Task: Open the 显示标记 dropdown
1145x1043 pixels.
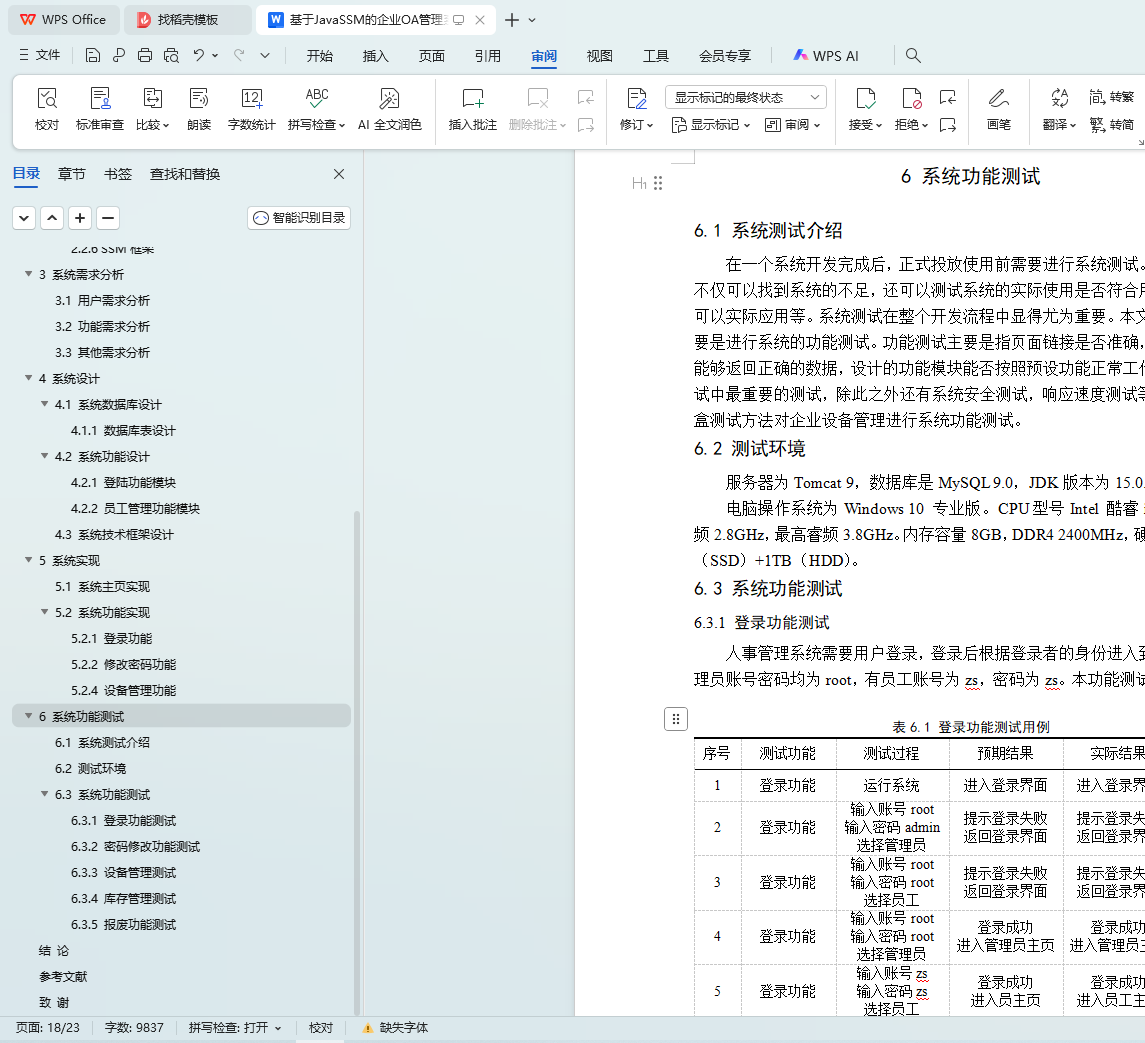Action: click(x=711, y=125)
